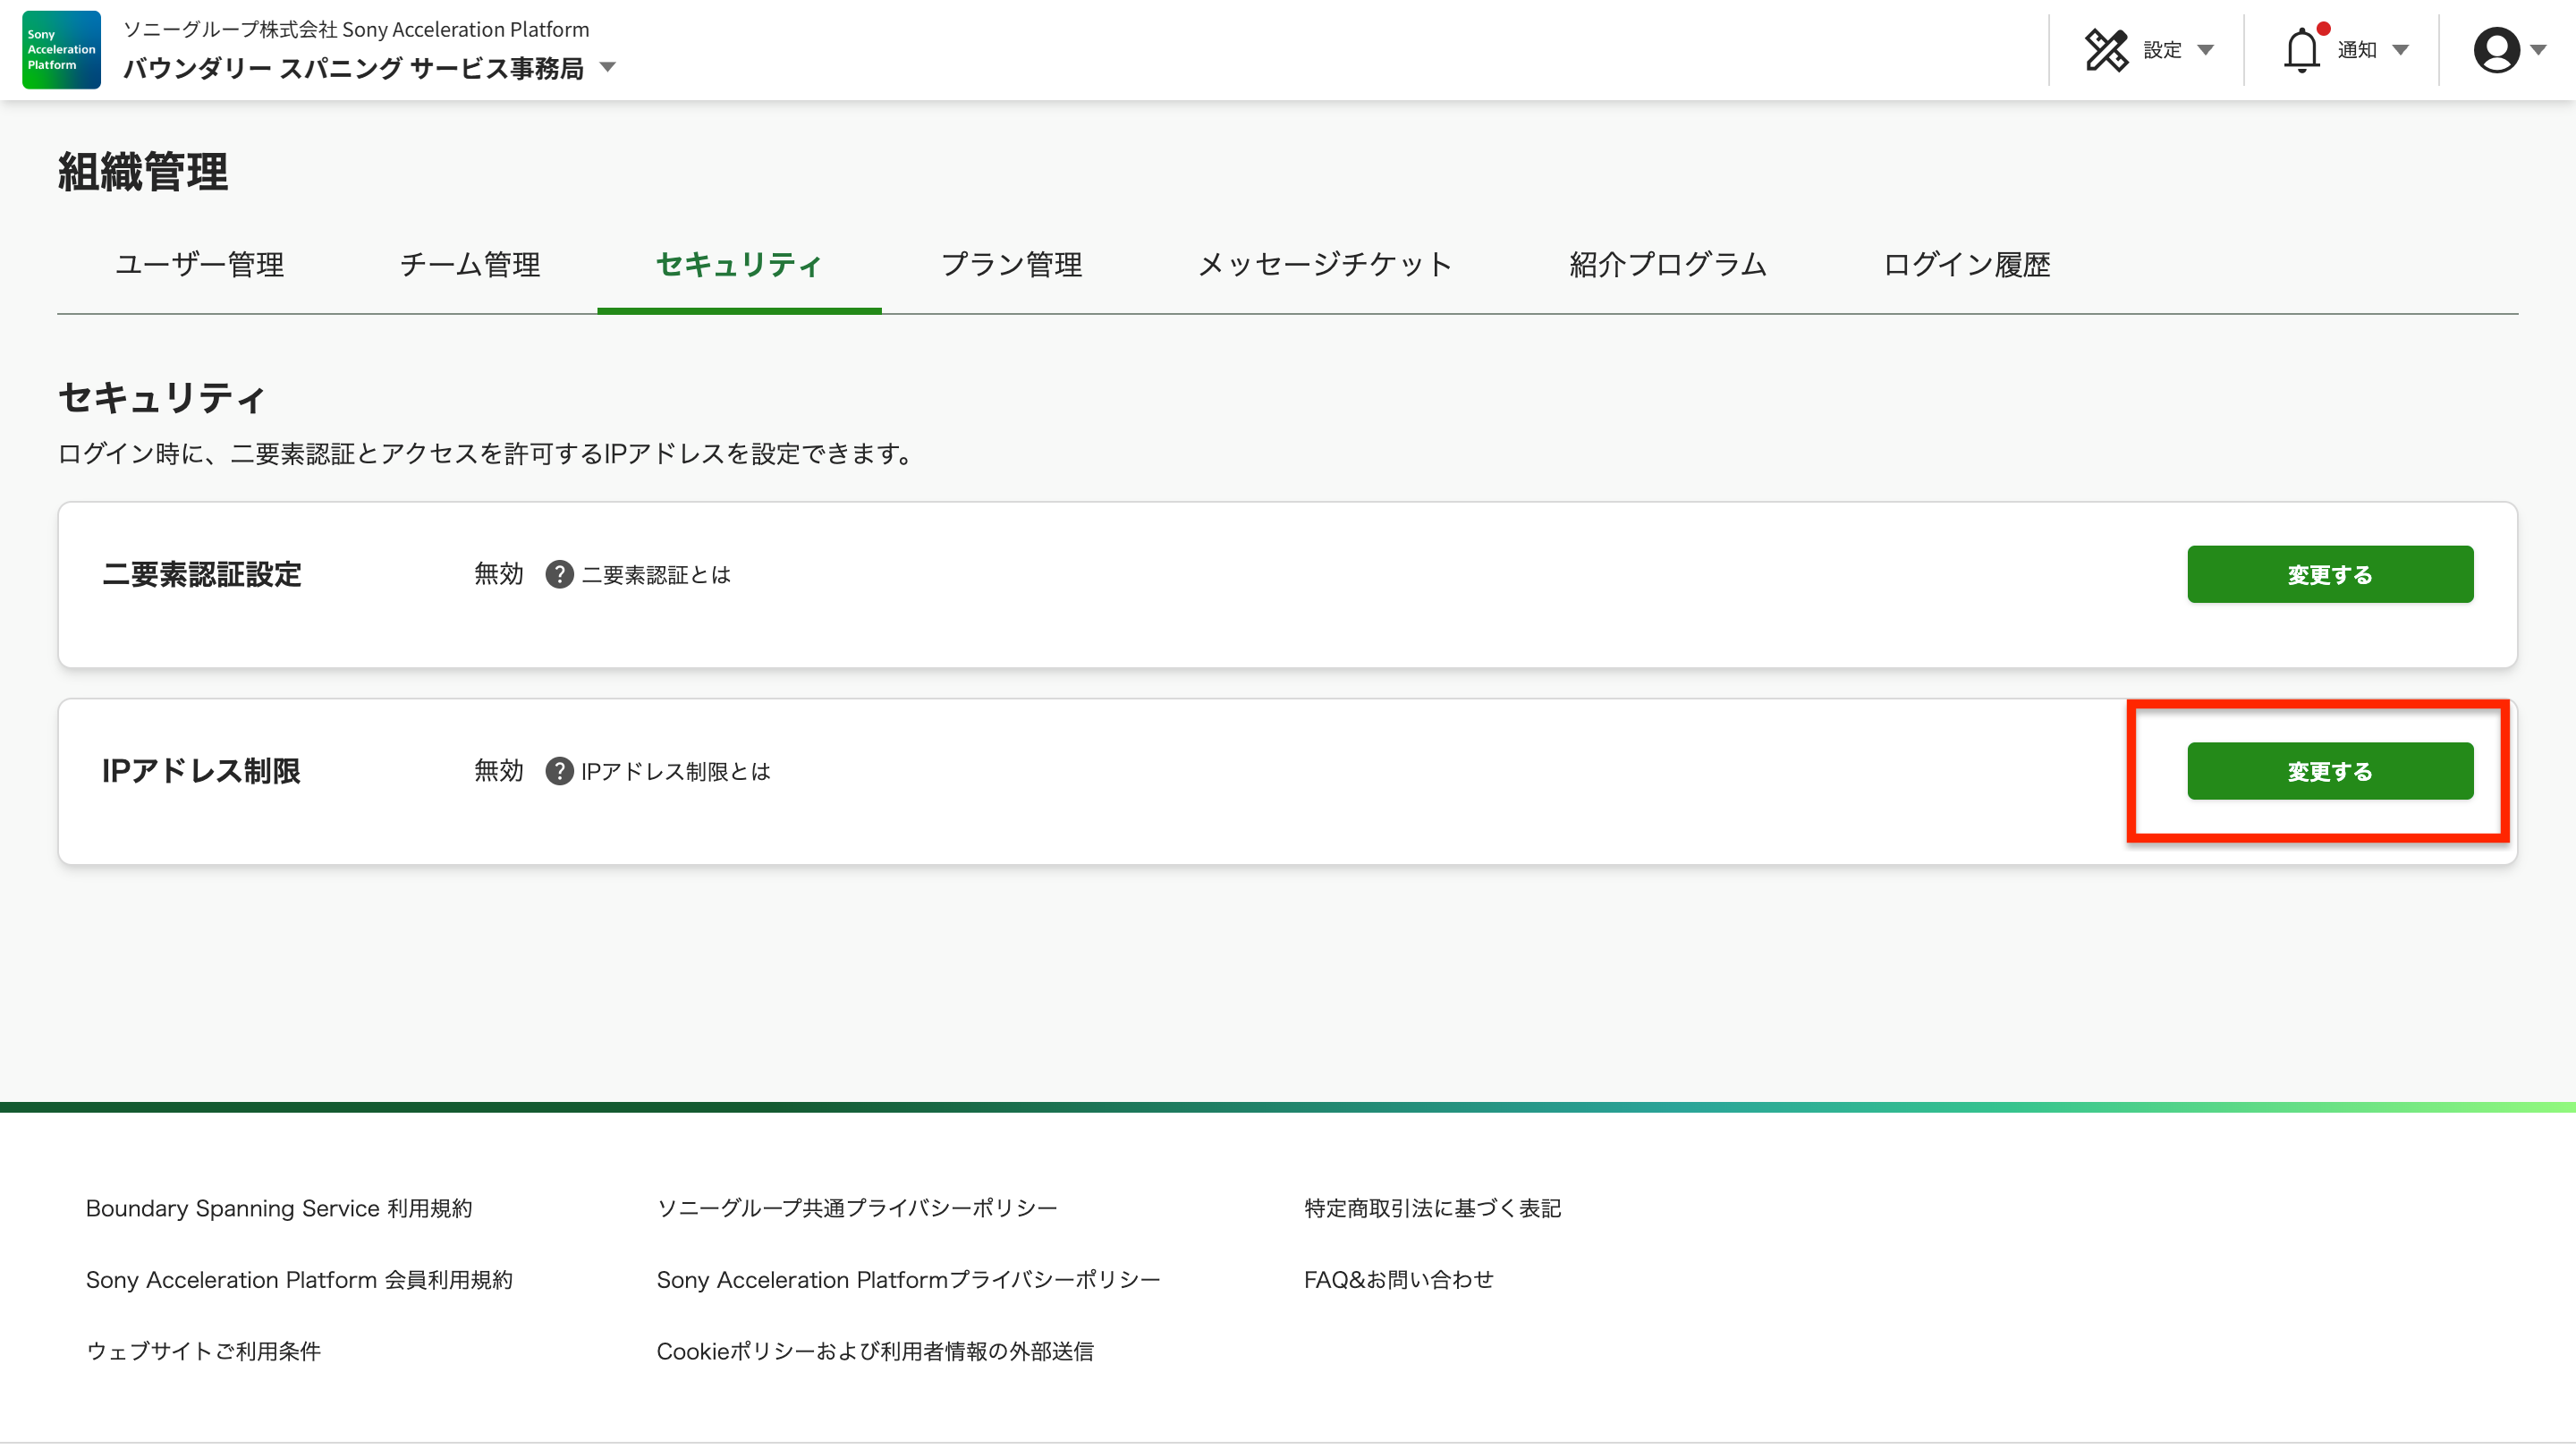The height and width of the screenshot is (1449, 2576).
Task: Open the 設定 dropdown arrow
Action: tap(2205, 50)
